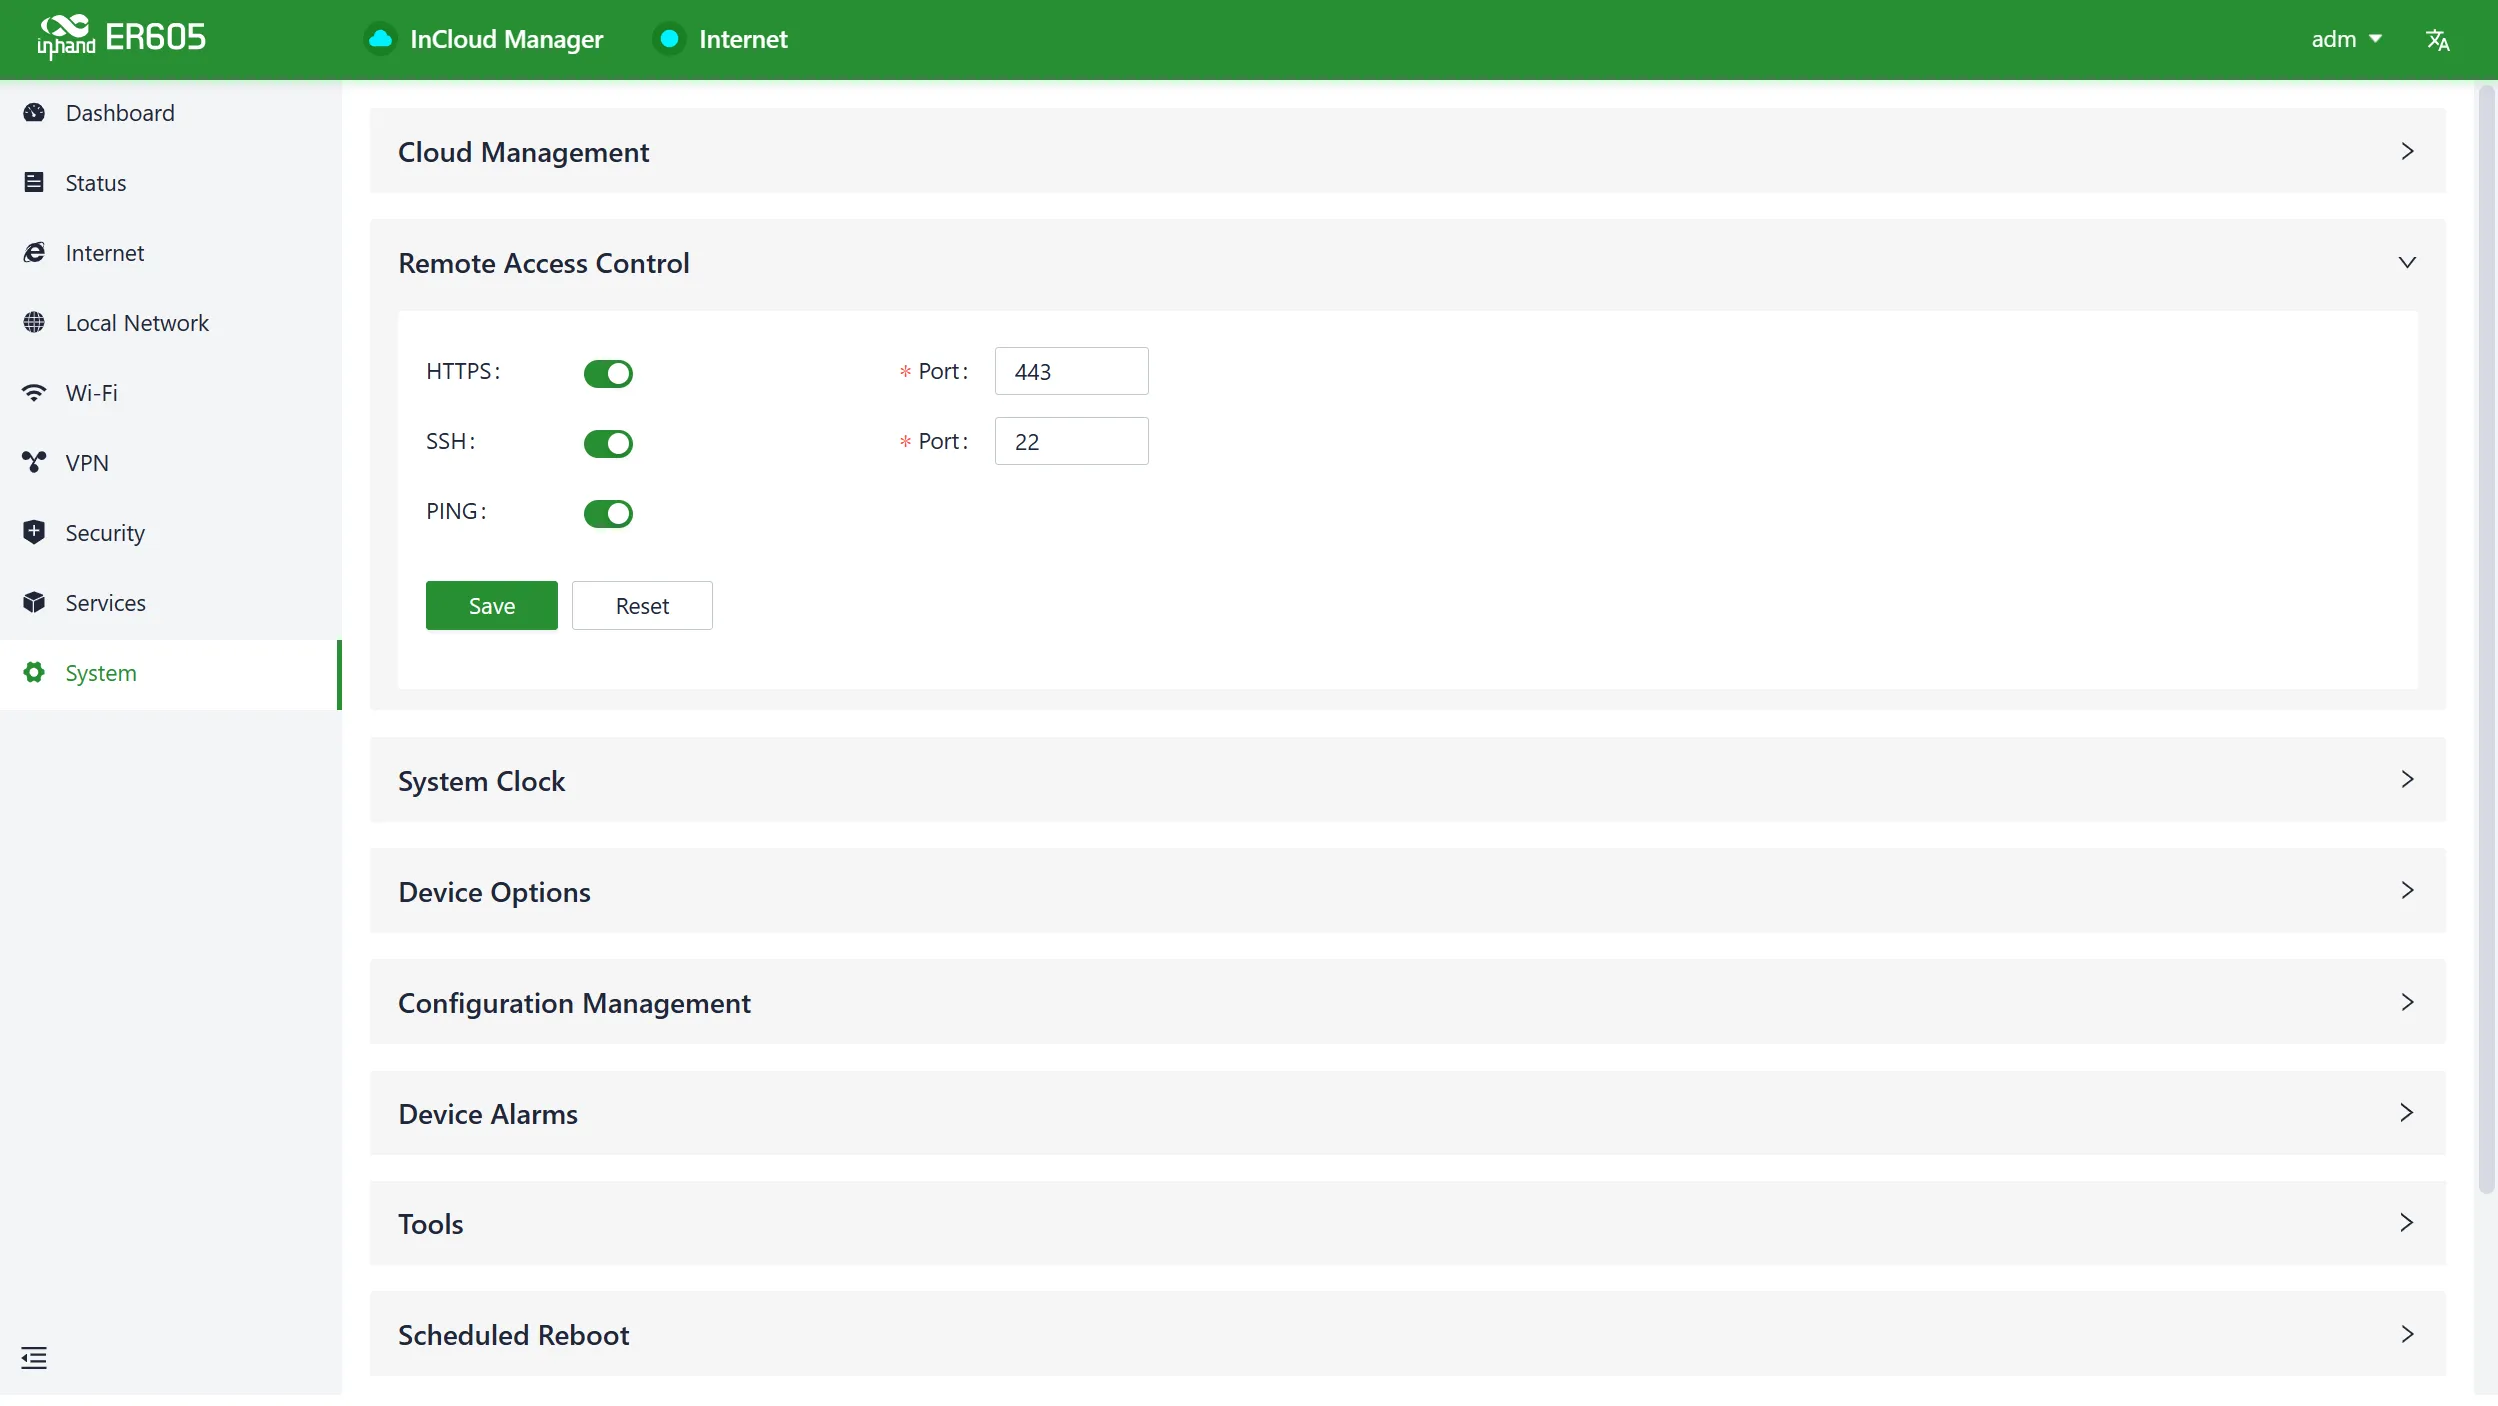2498x1406 pixels.
Task: Reset the remote access settings
Action: coord(642,605)
